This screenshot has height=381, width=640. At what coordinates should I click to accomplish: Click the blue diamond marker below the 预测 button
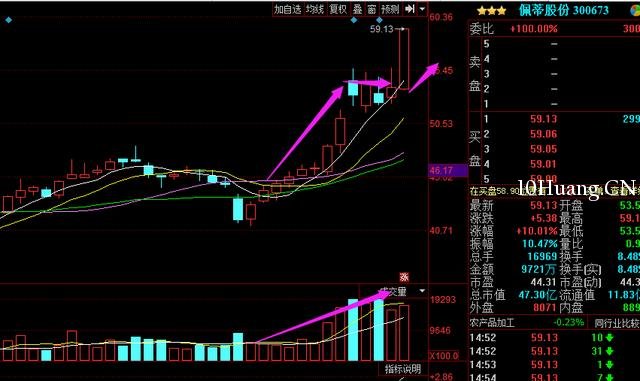[380, 20]
